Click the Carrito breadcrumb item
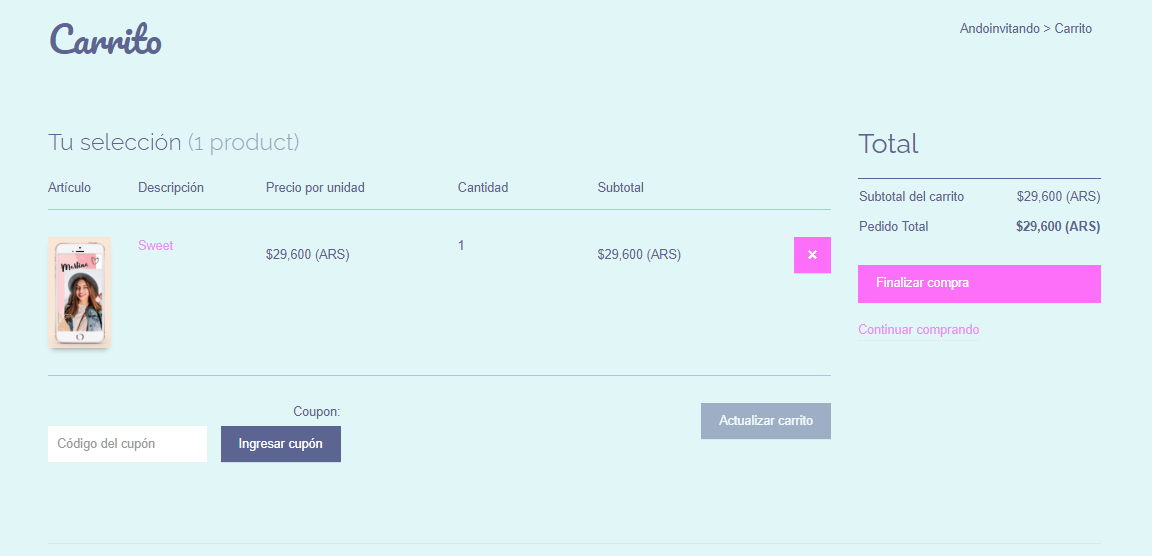Viewport: 1152px width, 556px height. (x=1073, y=29)
